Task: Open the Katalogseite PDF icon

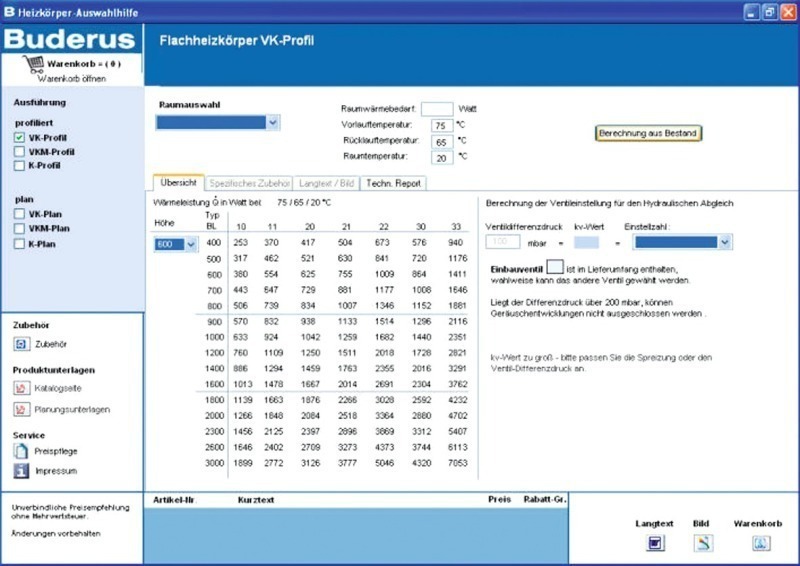Action: [21, 388]
